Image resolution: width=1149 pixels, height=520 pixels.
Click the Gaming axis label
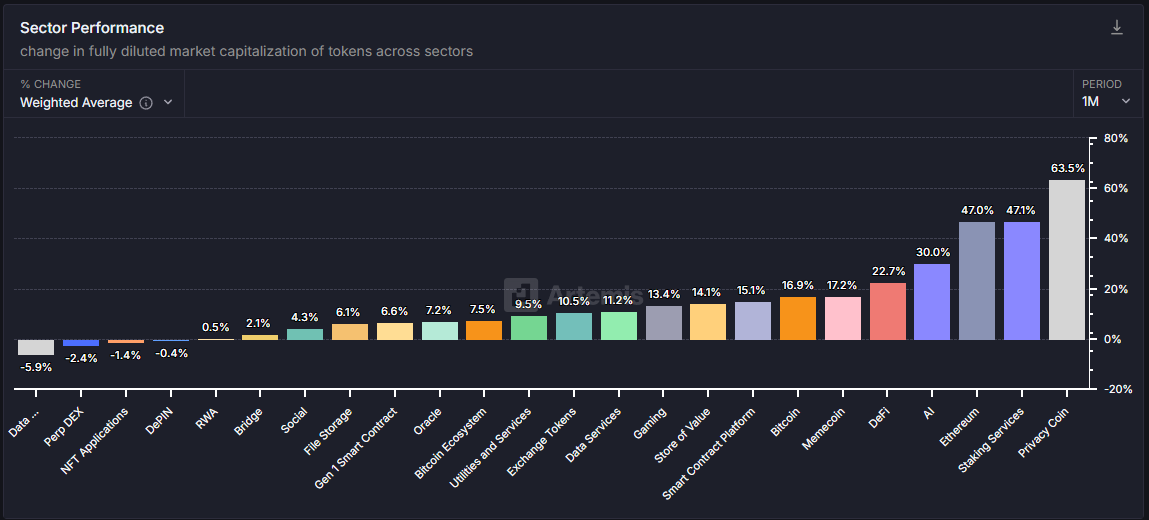point(651,424)
